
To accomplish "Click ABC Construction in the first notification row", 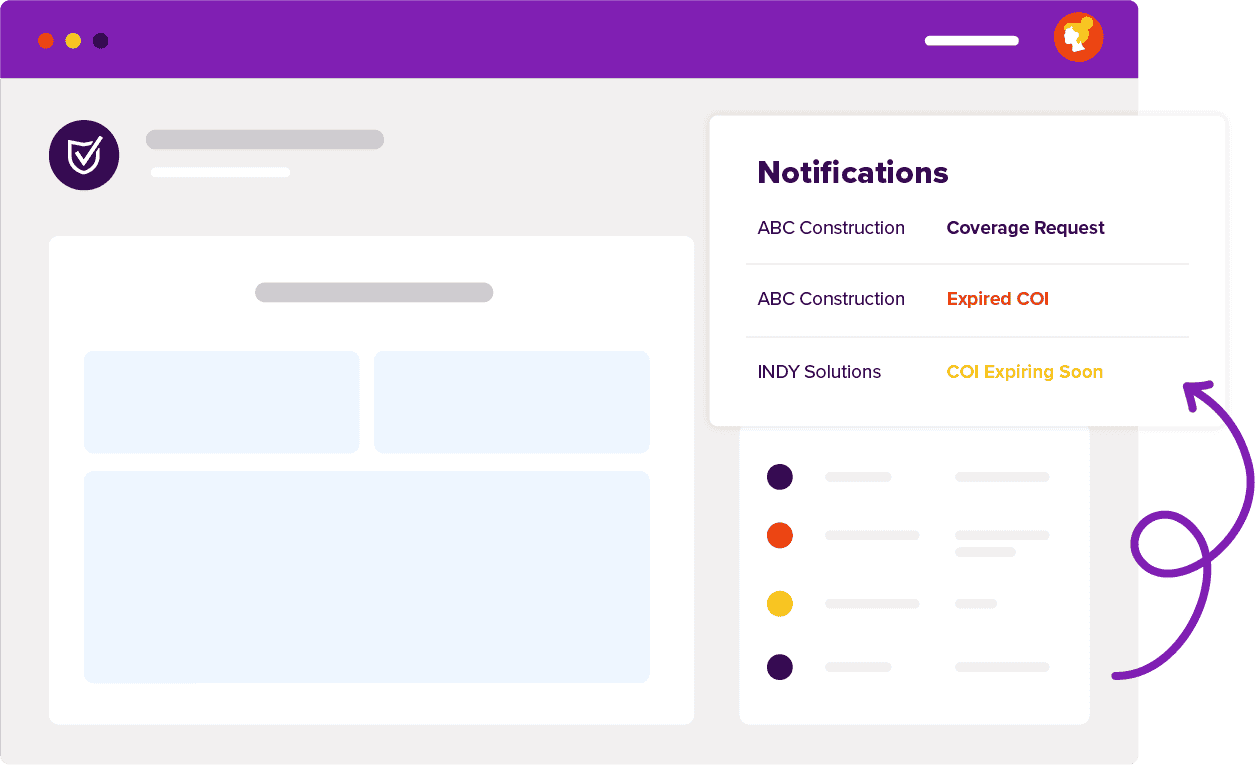I will pos(831,228).
